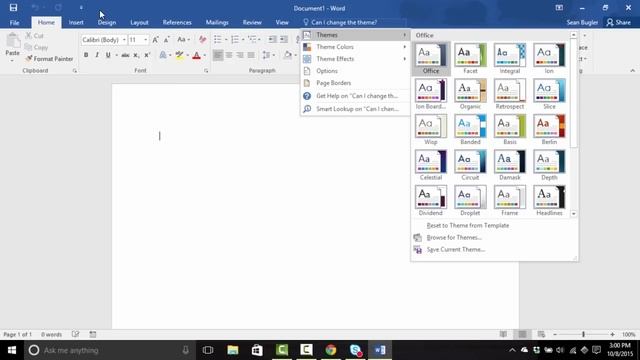Click Smart Lookup on "Can I chan..."

355,109
